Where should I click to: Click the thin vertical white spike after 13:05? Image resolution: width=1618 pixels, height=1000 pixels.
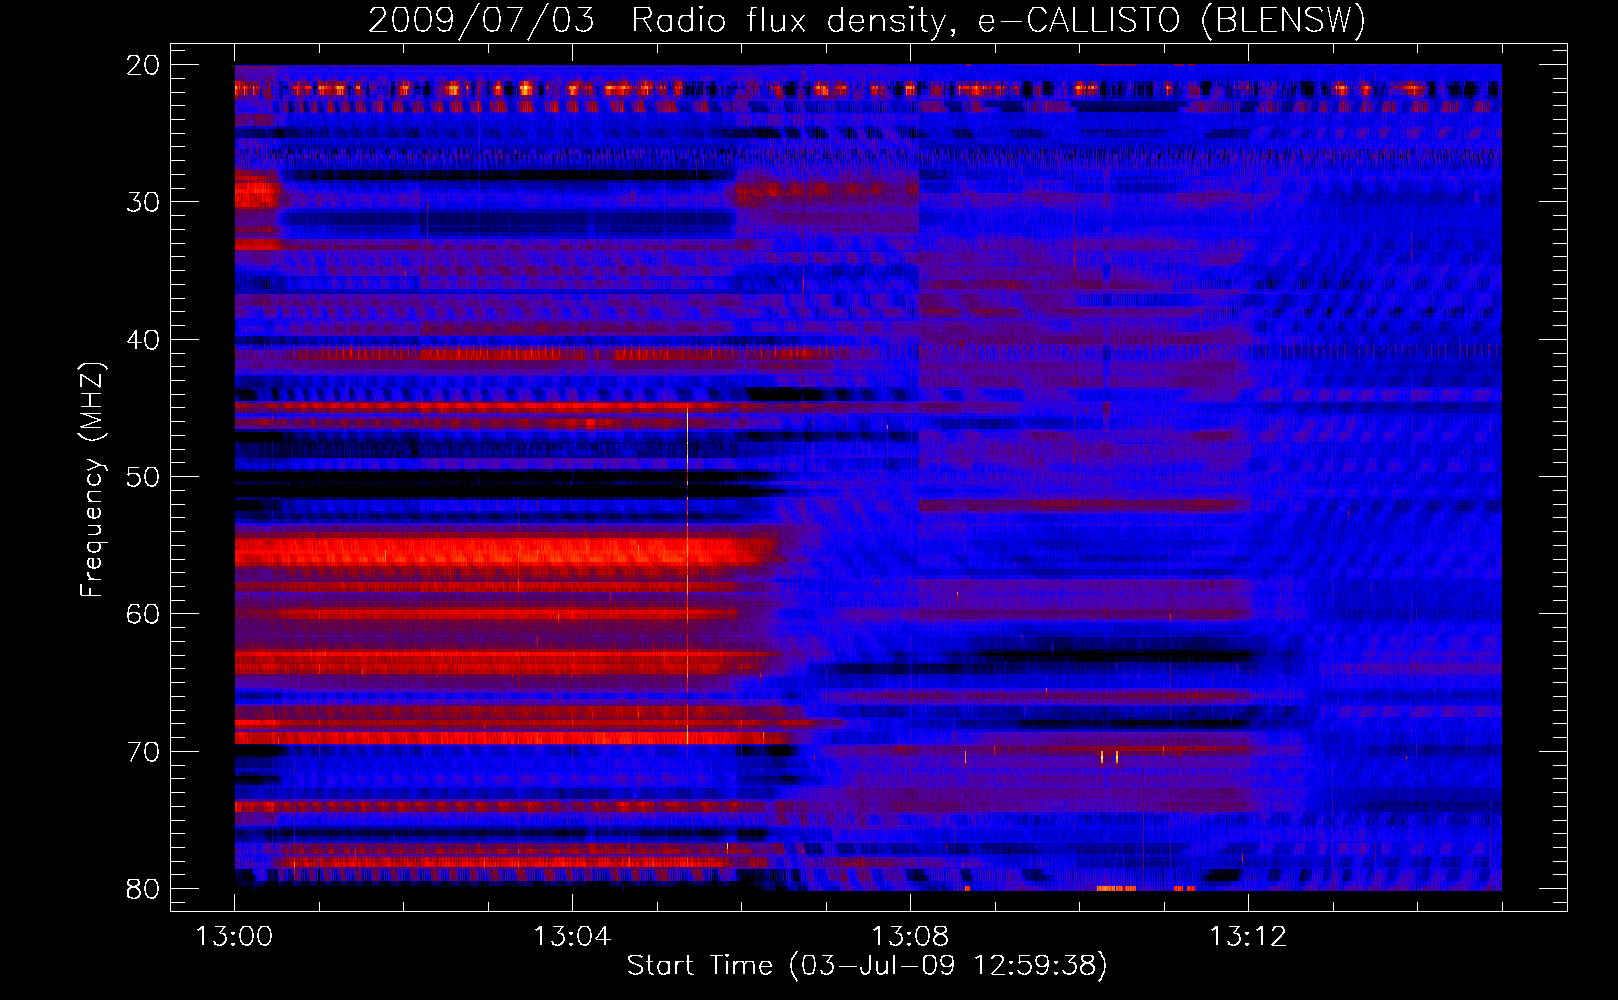(x=687, y=575)
